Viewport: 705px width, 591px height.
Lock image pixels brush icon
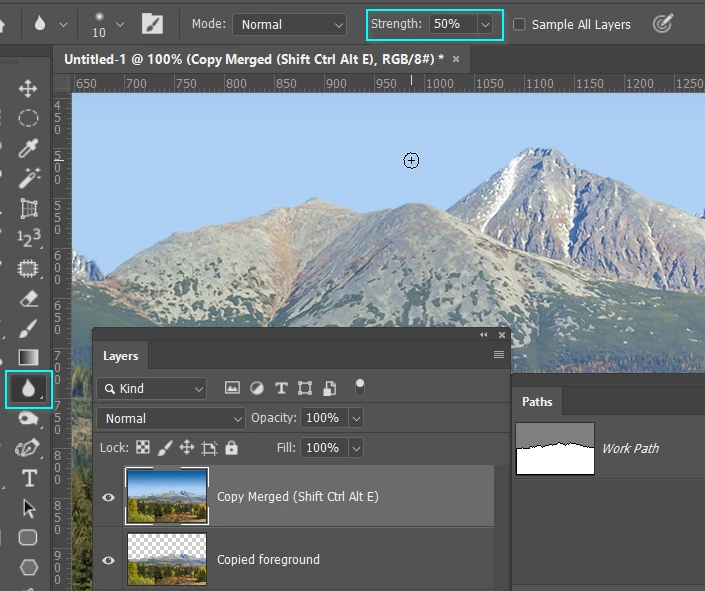[x=165, y=448]
